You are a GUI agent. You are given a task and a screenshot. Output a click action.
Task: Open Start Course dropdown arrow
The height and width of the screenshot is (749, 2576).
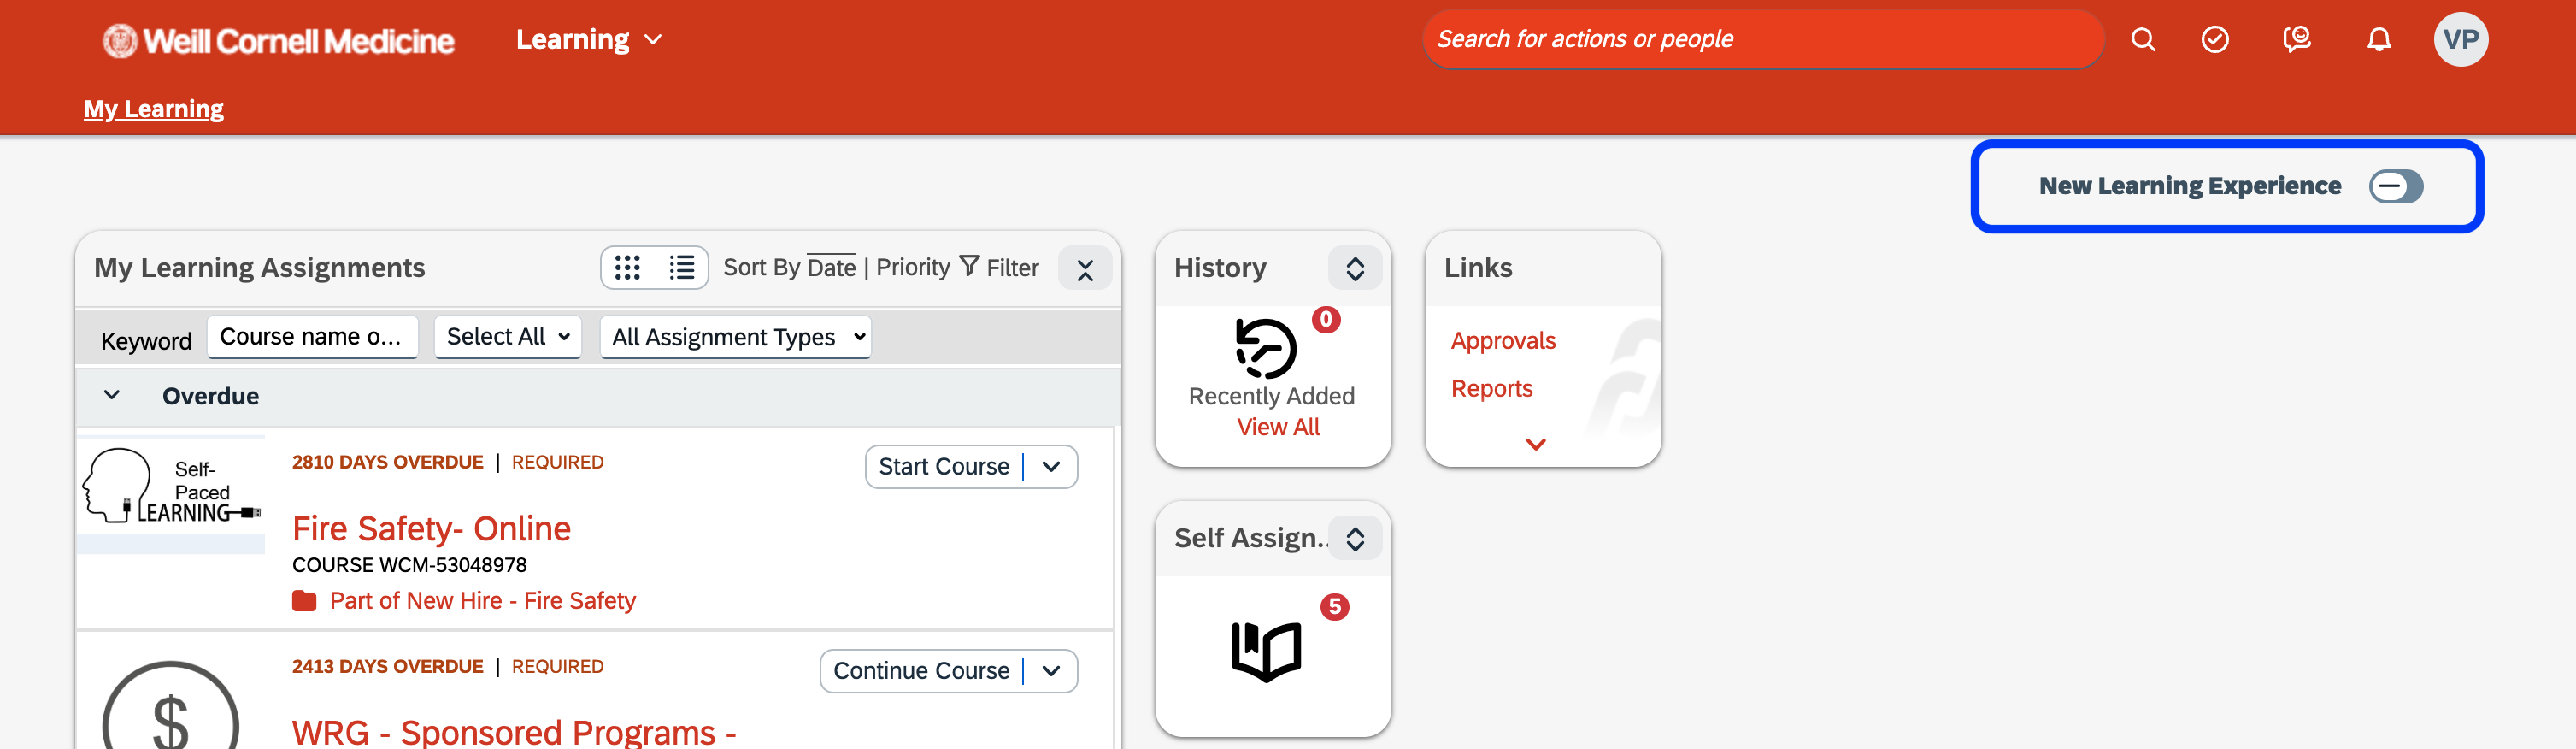click(x=1051, y=467)
